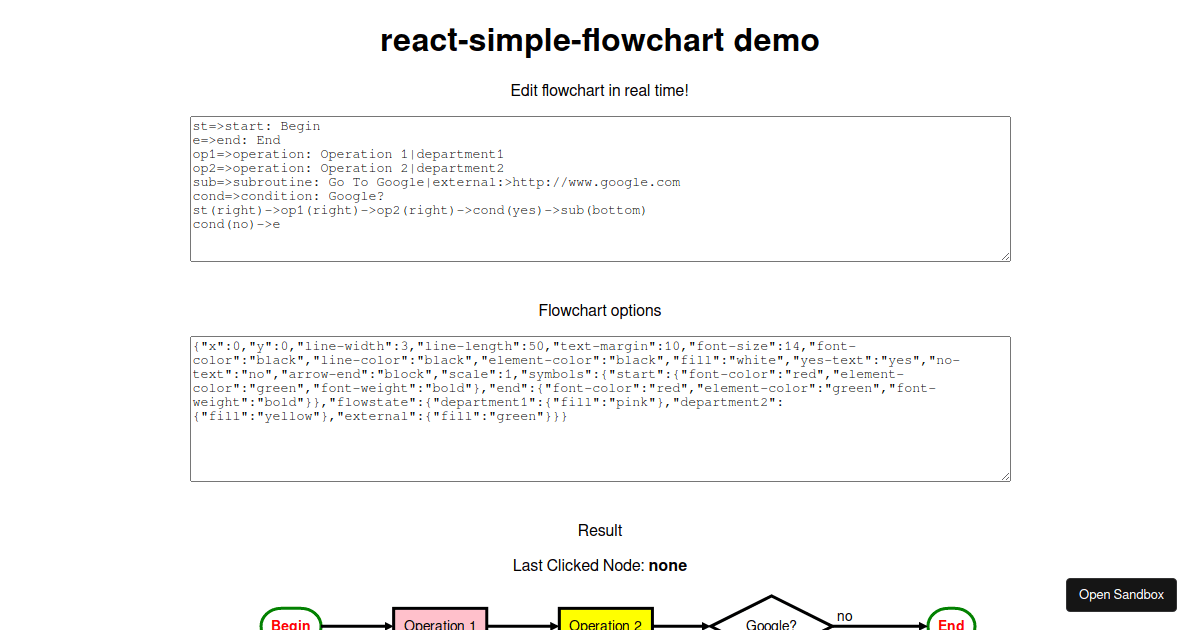1200x630 pixels.
Task: Click the Open Sandbox button
Action: coord(1121,594)
